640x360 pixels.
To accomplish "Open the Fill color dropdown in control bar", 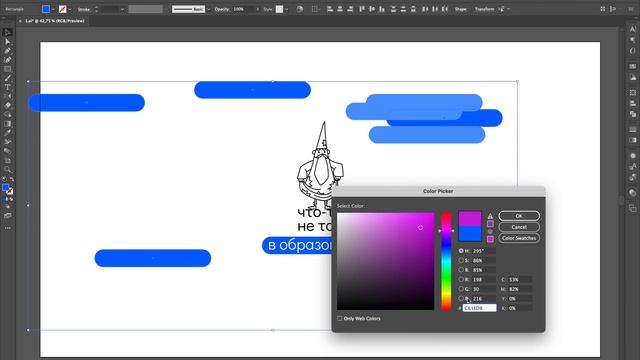I will pos(53,9).
